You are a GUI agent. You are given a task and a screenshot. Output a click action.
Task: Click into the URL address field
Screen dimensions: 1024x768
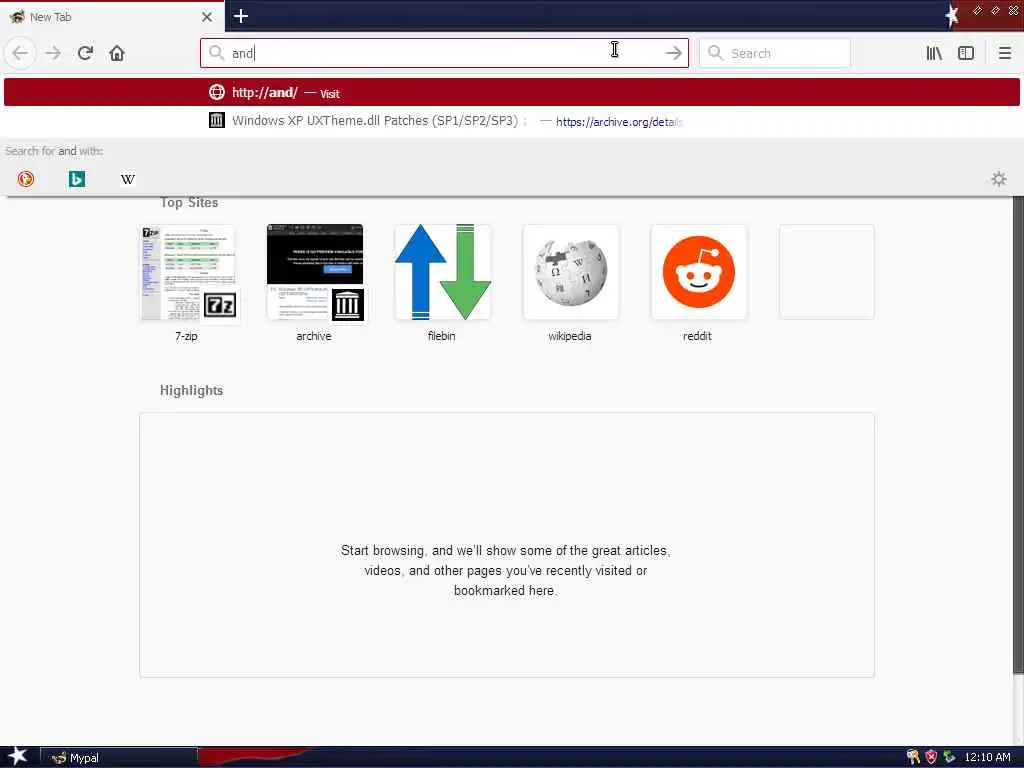tap(444, 53)
